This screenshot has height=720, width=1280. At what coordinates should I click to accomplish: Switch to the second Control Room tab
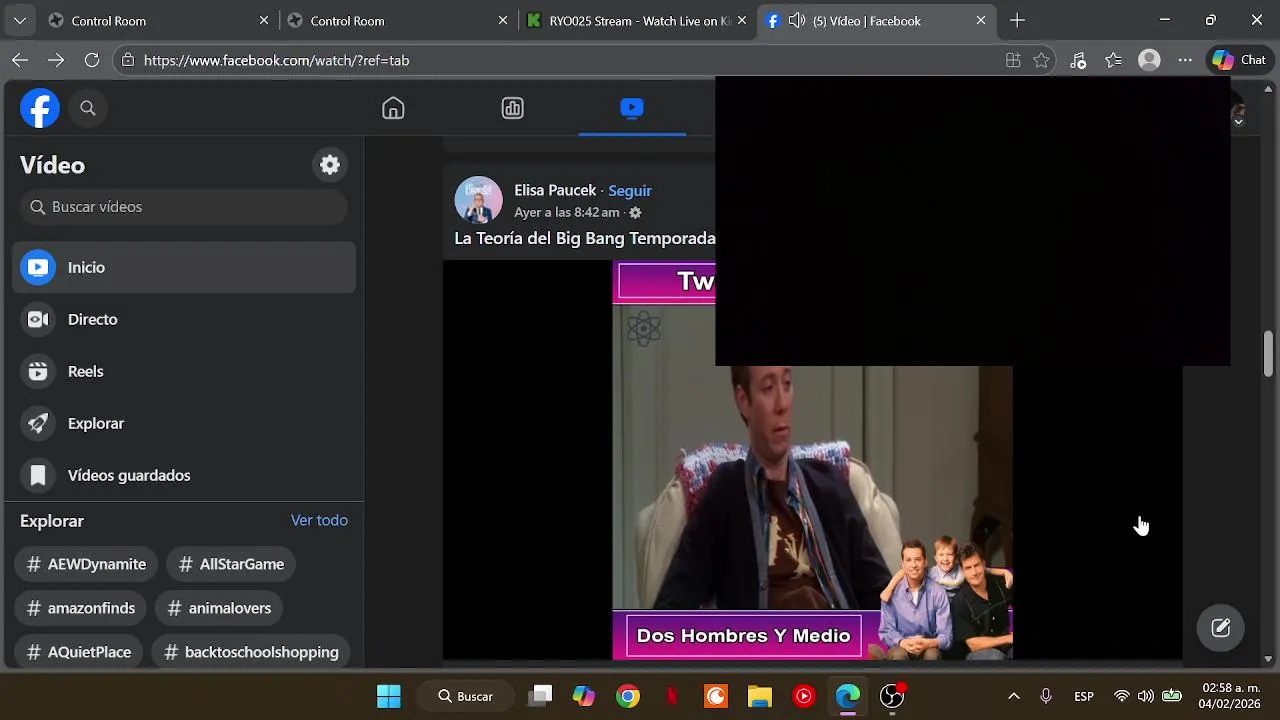397,20
